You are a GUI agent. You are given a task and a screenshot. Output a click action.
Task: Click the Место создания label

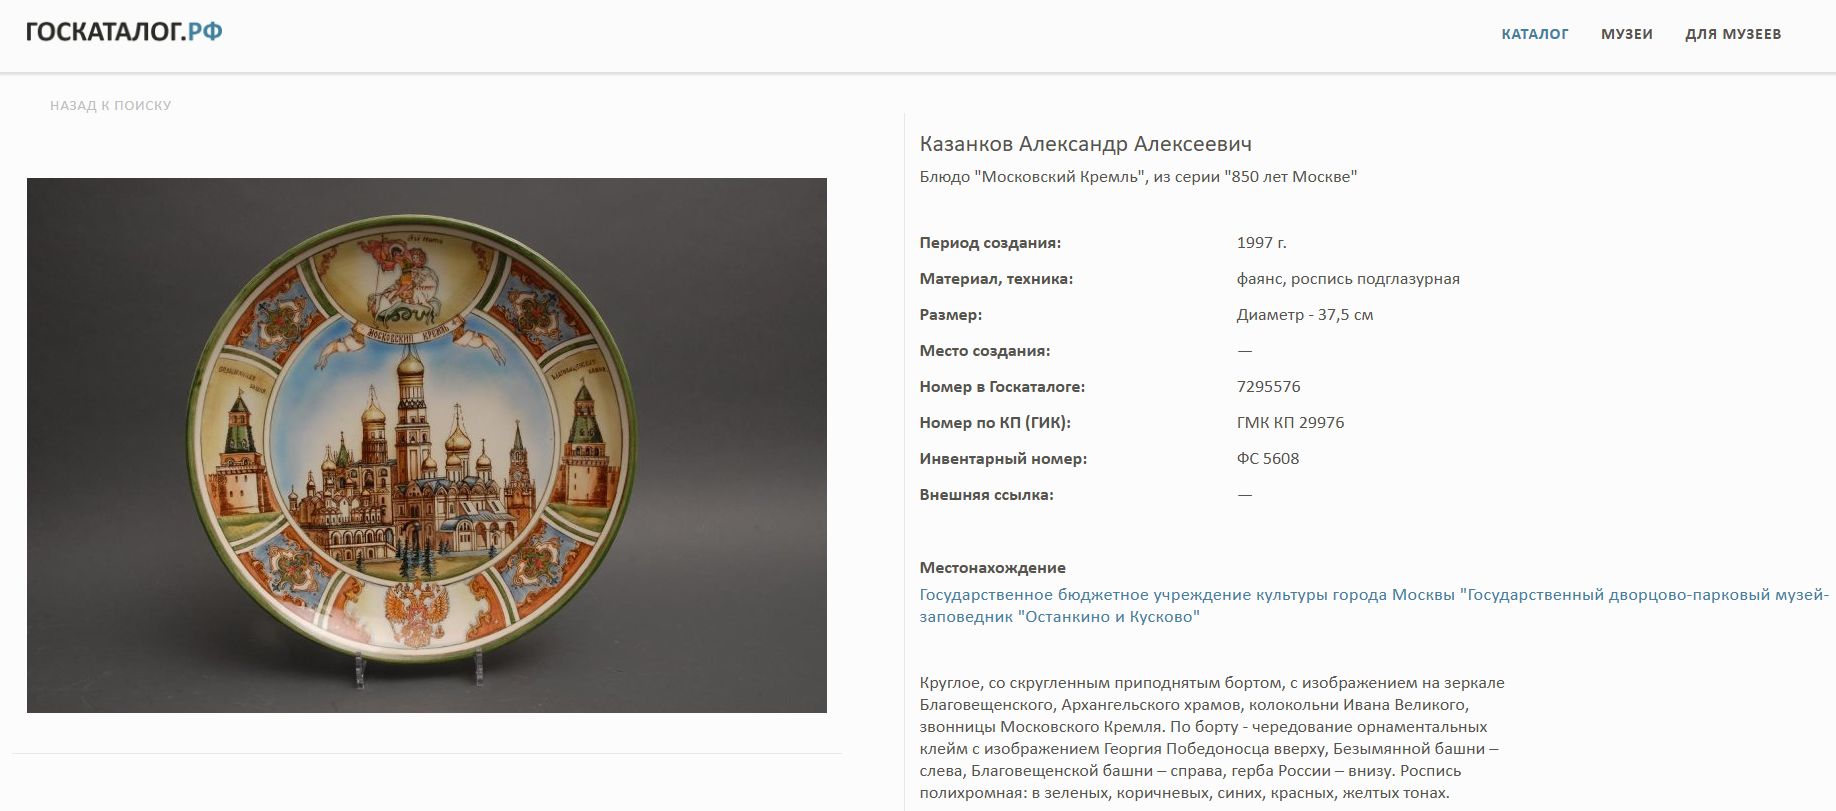(984, 351)
